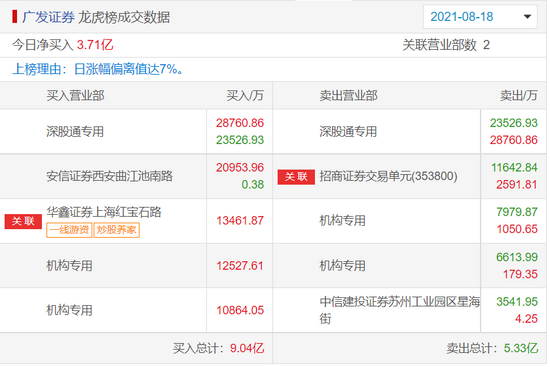Click the 4.25 value for 中信建投
This screenshot has height=367, width=550.
[x=526, y=319]
